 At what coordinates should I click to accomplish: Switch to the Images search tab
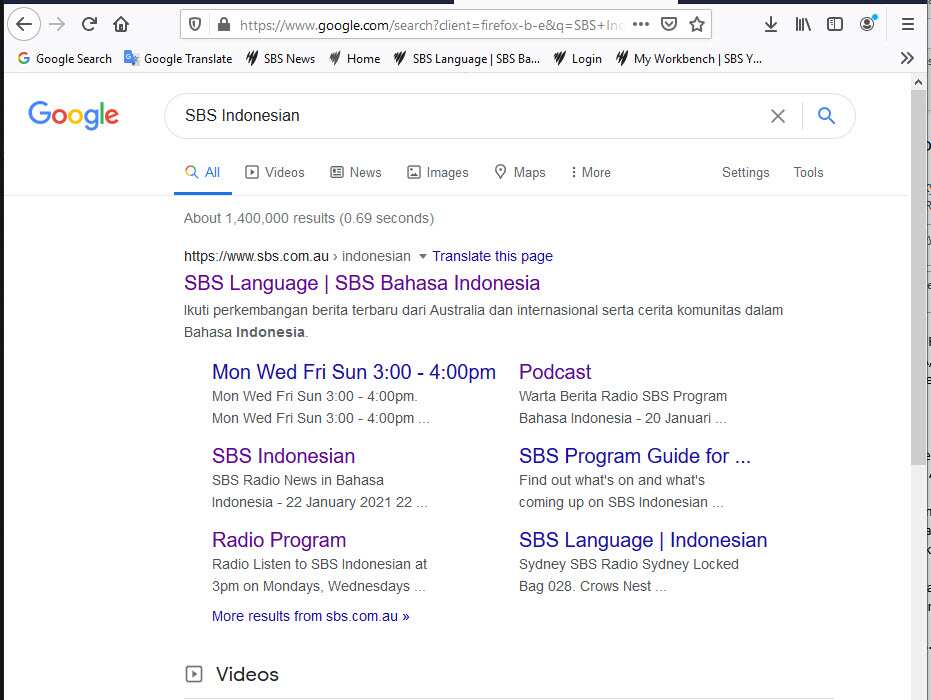437,172
